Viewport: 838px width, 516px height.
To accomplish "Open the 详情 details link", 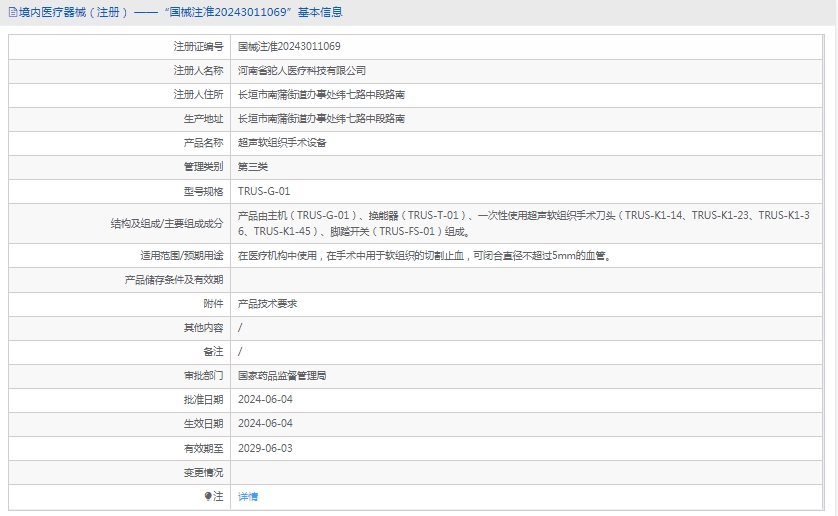I will pyautogui.click(x=248, y=496).
